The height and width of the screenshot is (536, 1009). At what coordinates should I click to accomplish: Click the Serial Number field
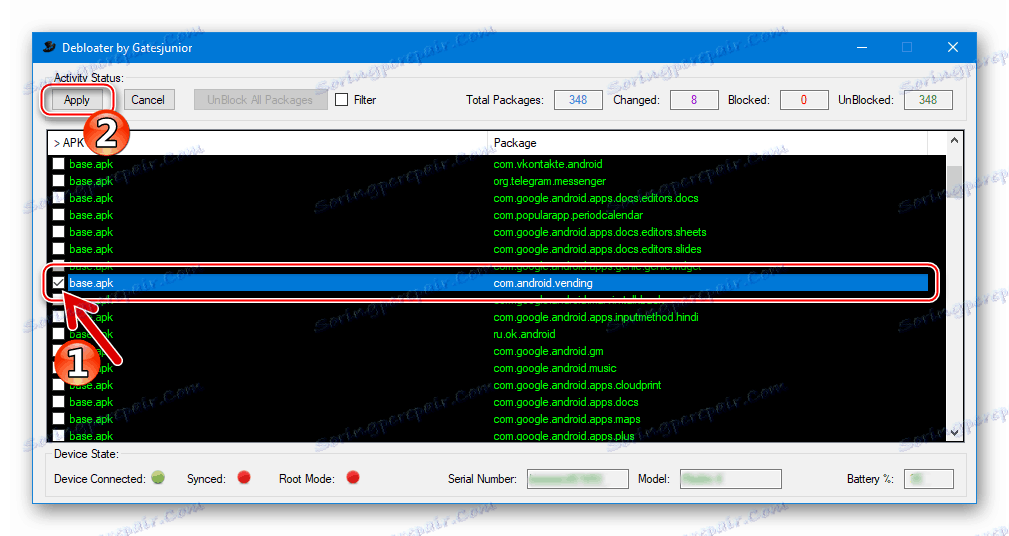click(x=577, y=479)
